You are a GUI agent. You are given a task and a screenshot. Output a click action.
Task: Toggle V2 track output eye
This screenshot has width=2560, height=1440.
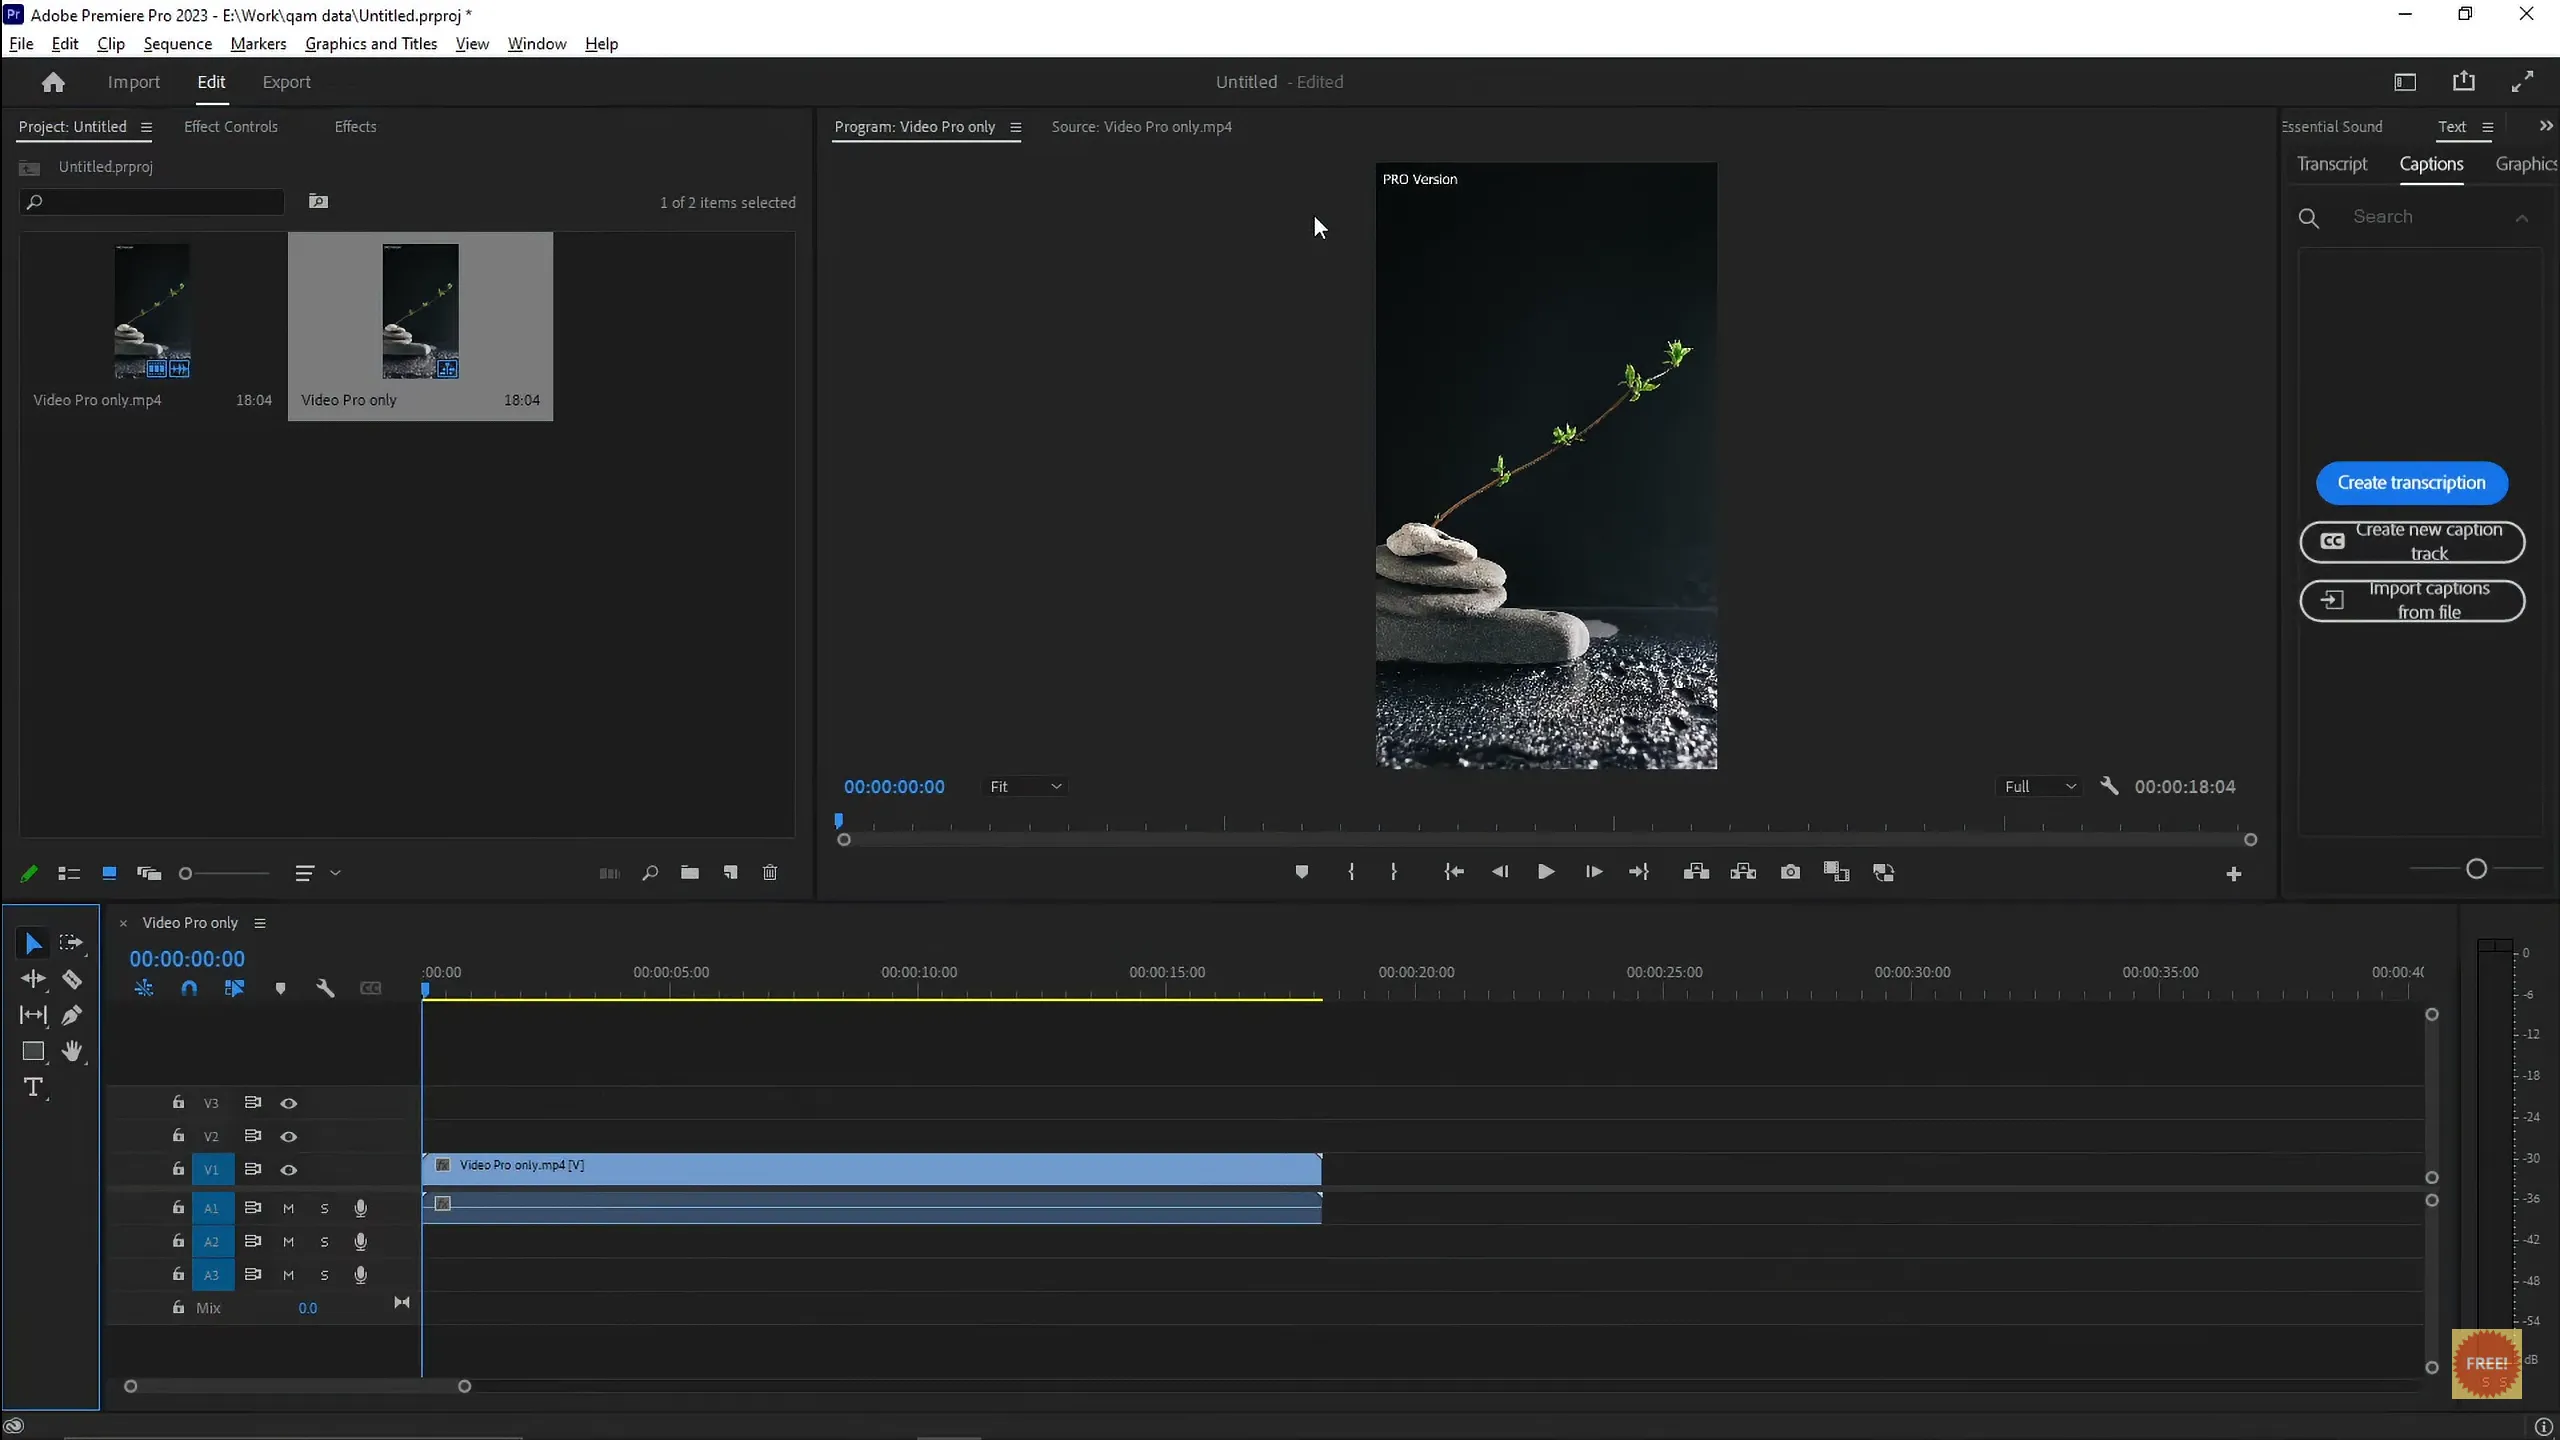click(x=289, y=1136)
